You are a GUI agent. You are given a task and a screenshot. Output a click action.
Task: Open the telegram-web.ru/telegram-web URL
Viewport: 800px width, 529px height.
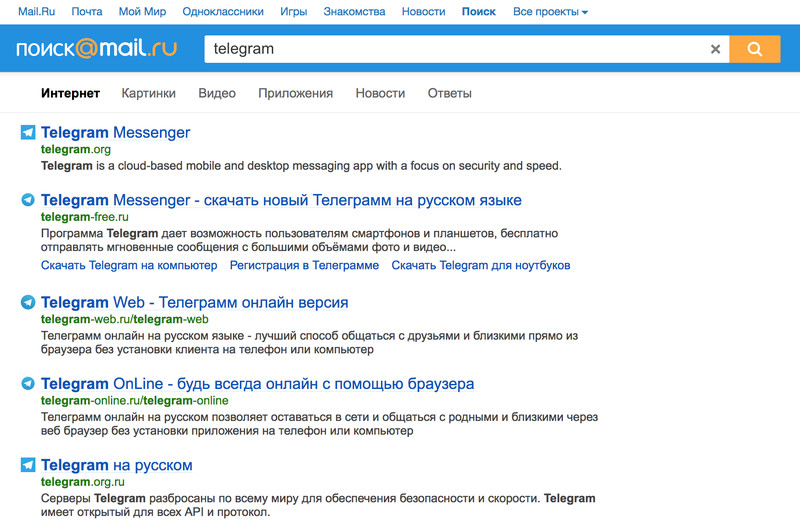124,319
